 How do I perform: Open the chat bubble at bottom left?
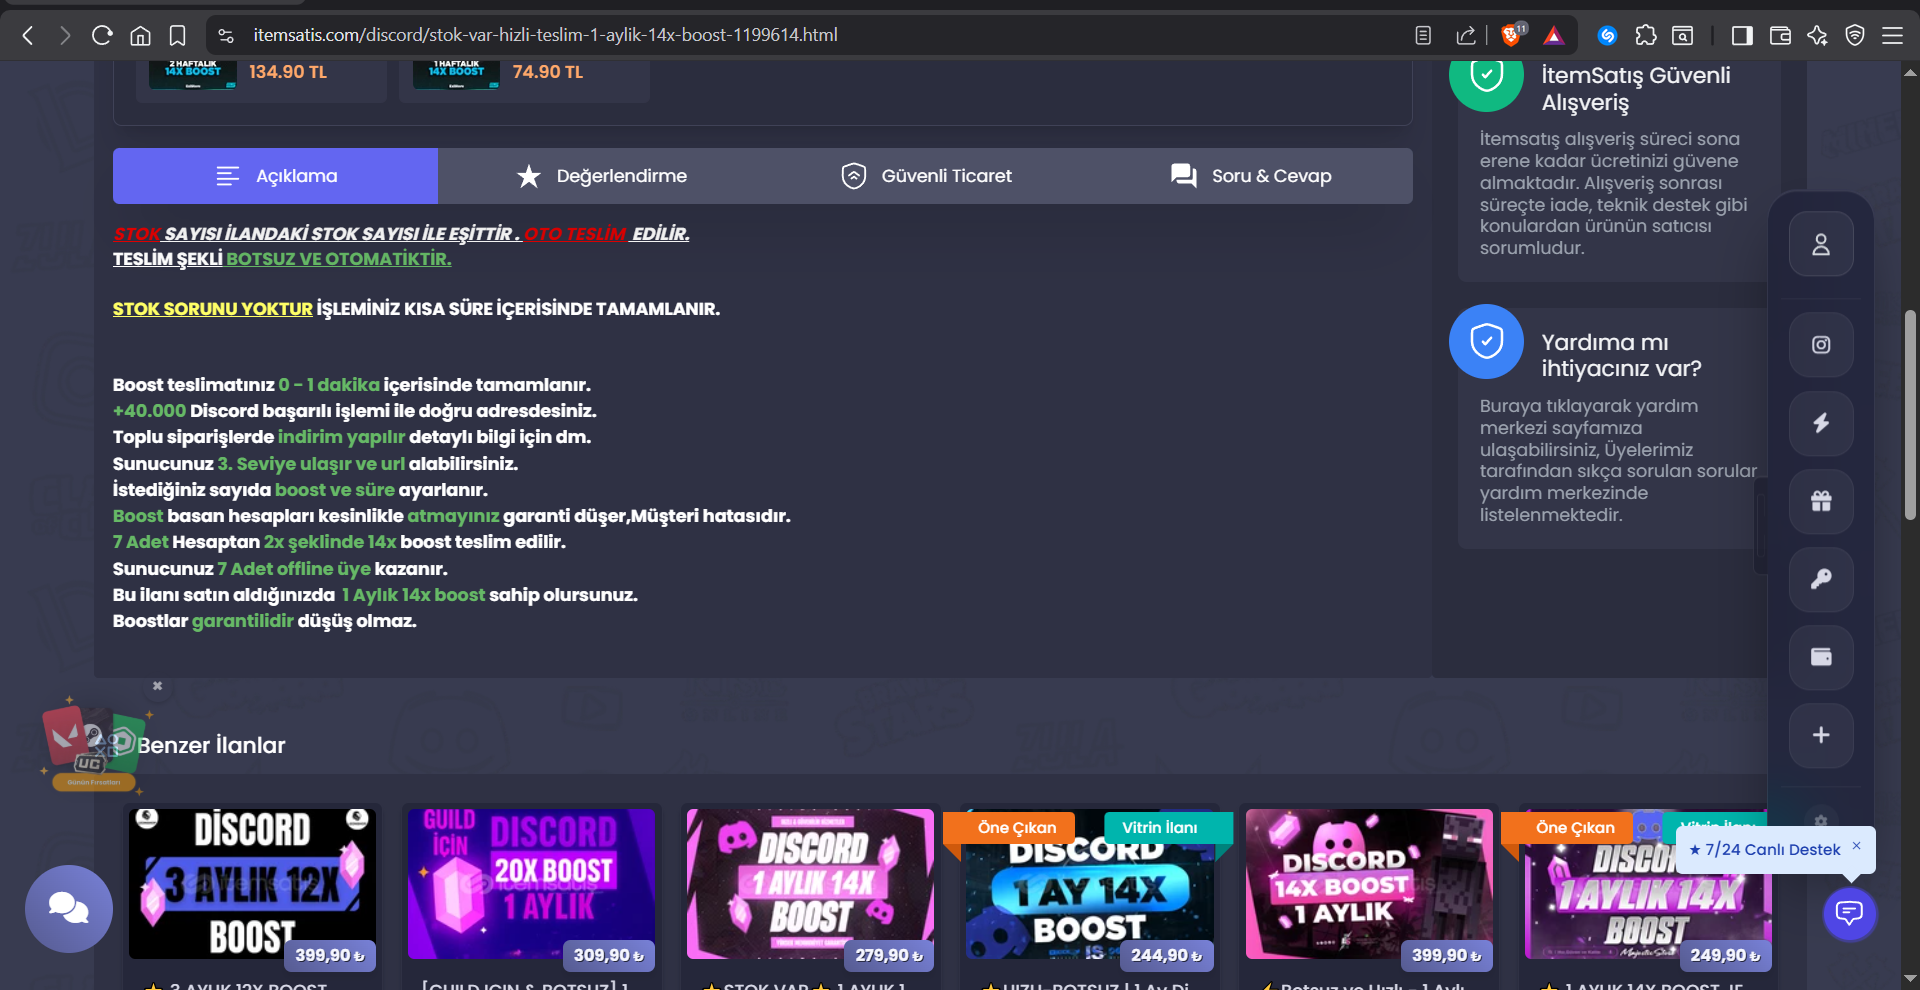click(69, 908)
